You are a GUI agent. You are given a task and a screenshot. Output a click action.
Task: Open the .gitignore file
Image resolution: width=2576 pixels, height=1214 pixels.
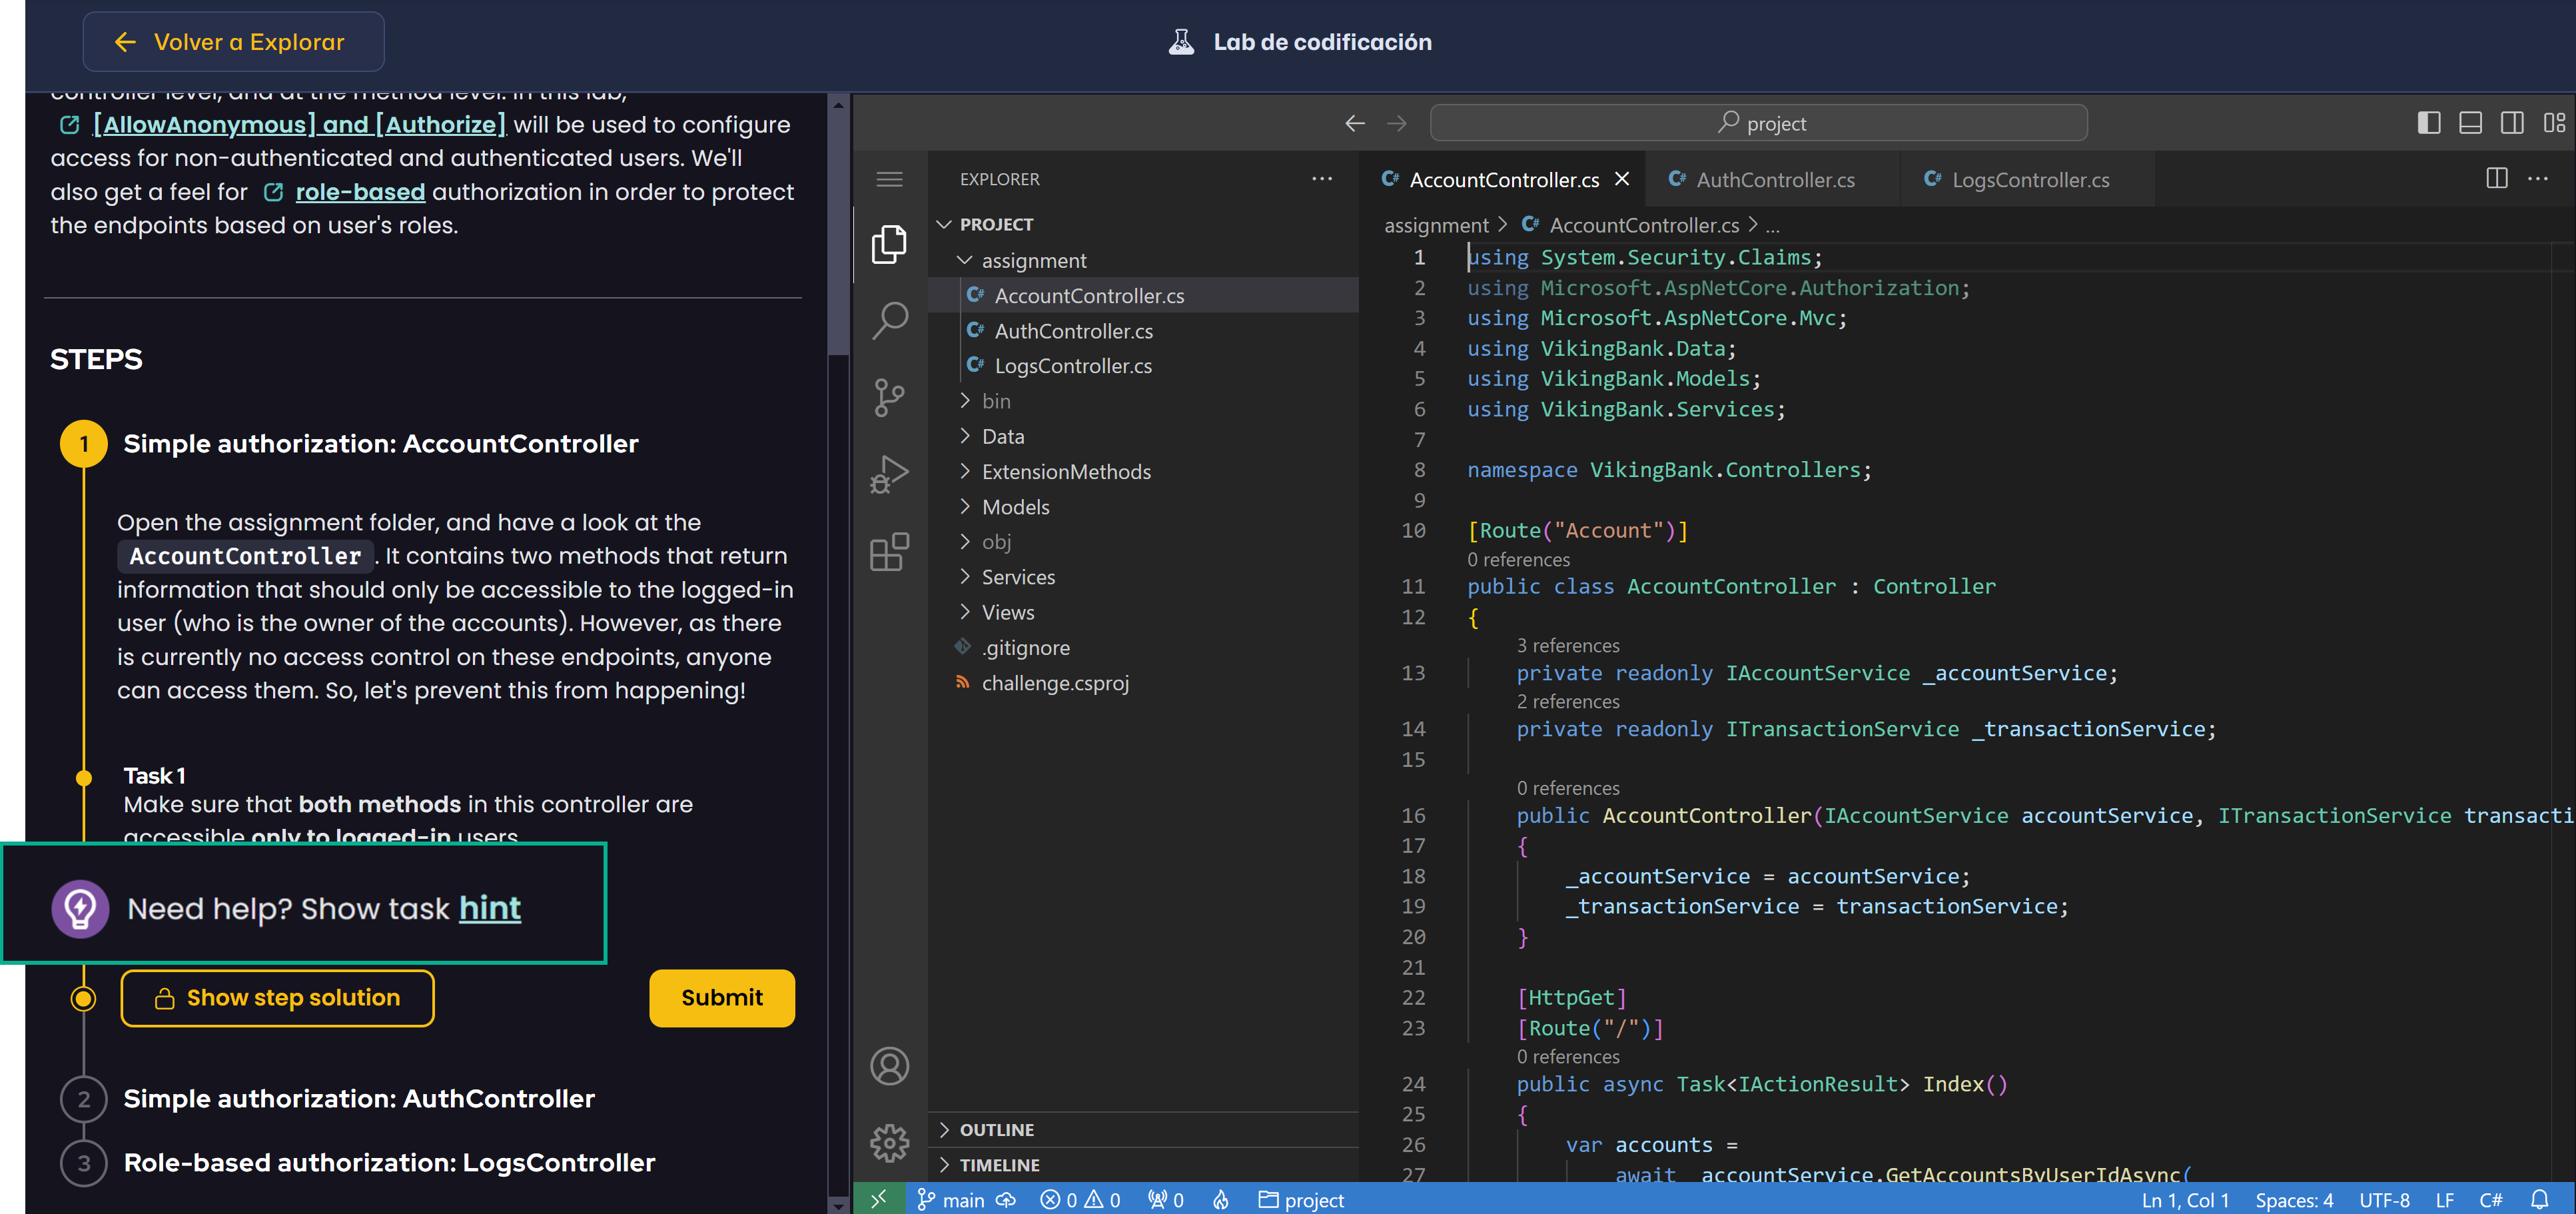pyautogui.click(x=1143, y=647)
